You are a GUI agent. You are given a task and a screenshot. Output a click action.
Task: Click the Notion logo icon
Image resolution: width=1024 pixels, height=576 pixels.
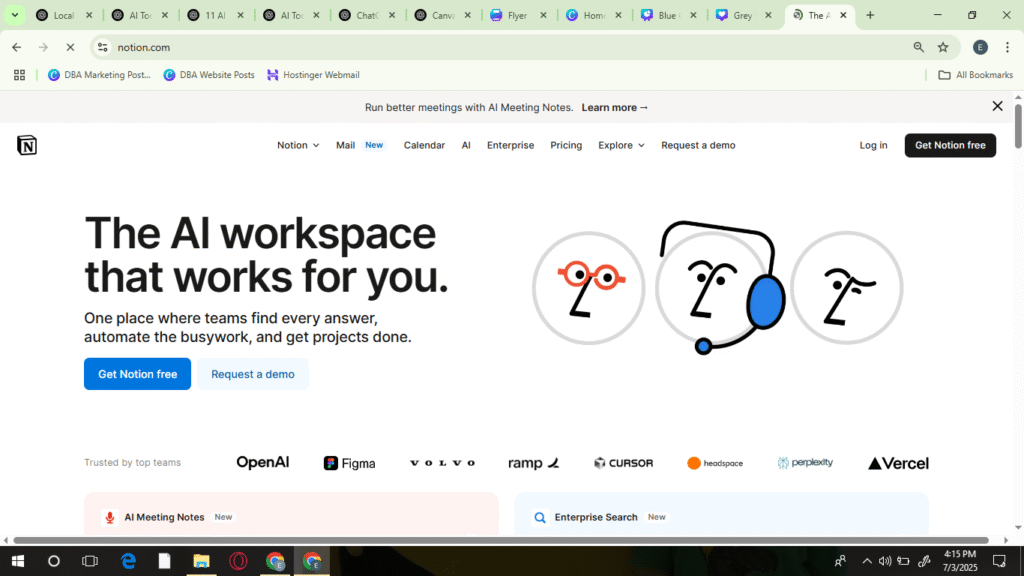click(27, 145)
